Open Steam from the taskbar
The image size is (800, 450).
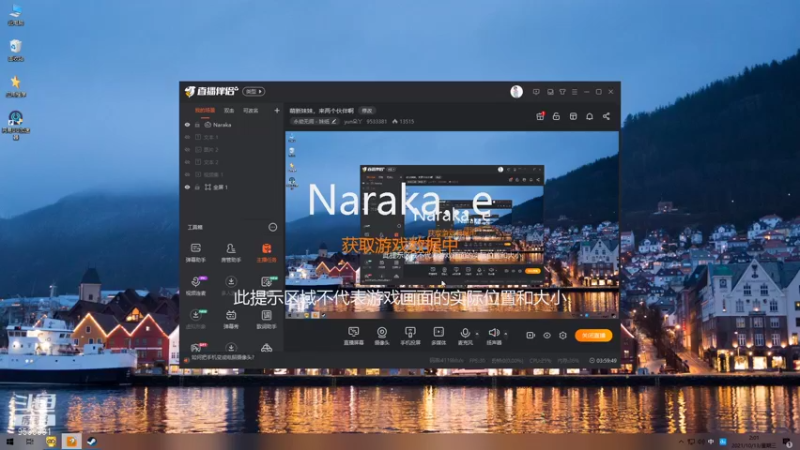click(92, 442)
